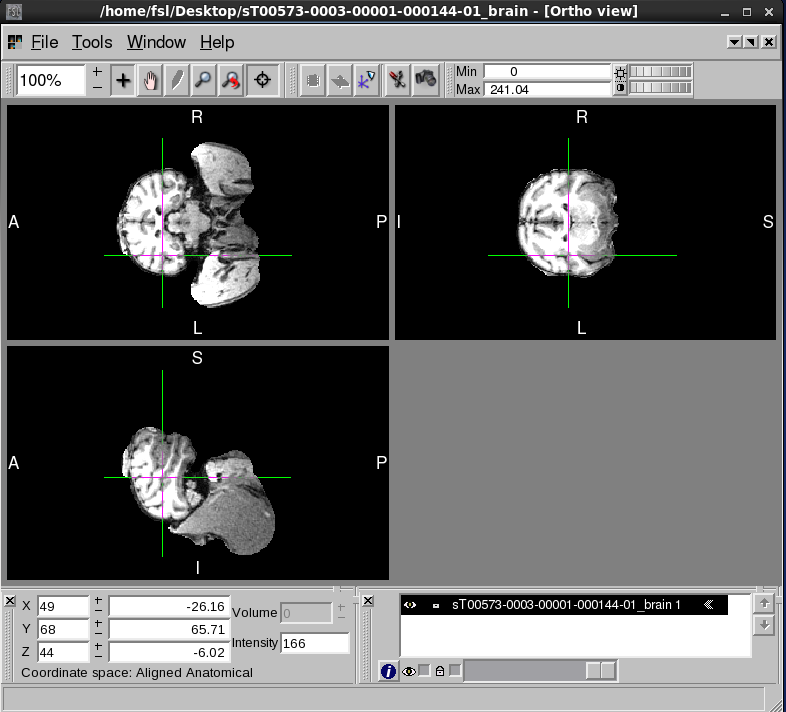Screen dimensions: 786x712
Task: Click the Y voxel field 68
Action: pyautogui.click(x=63, y=629)
